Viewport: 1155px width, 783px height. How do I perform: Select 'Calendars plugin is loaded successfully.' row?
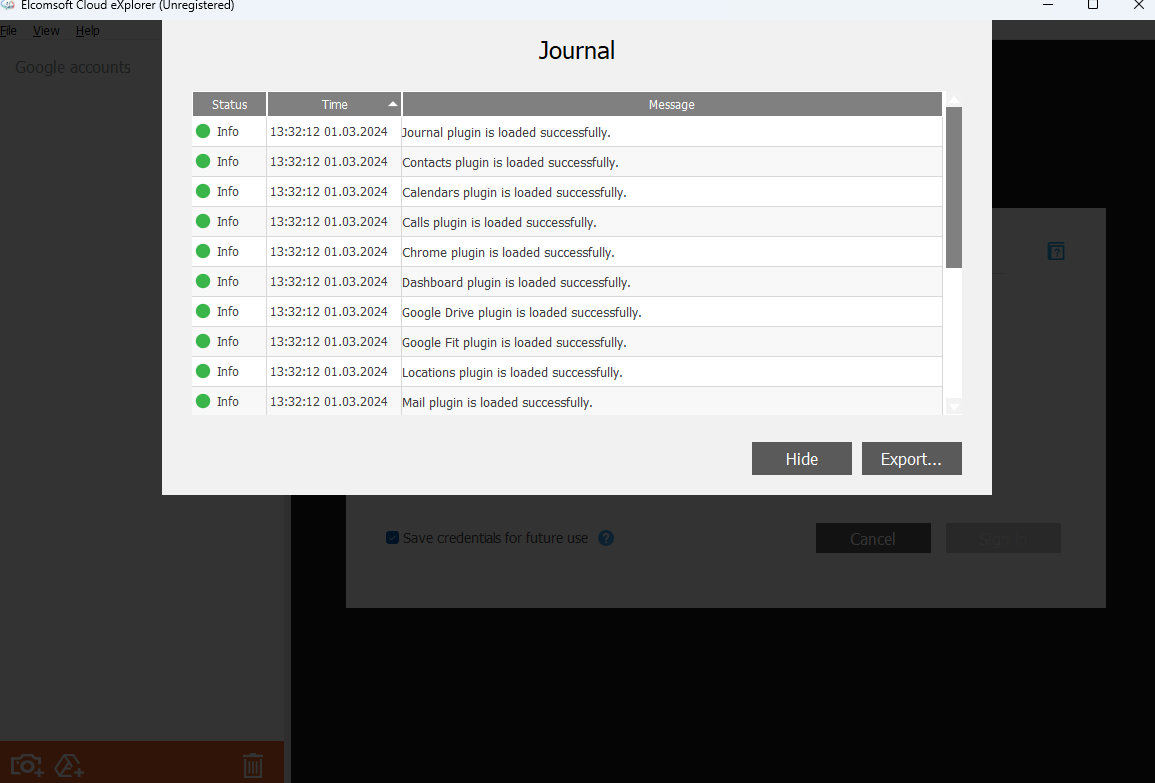567,192
